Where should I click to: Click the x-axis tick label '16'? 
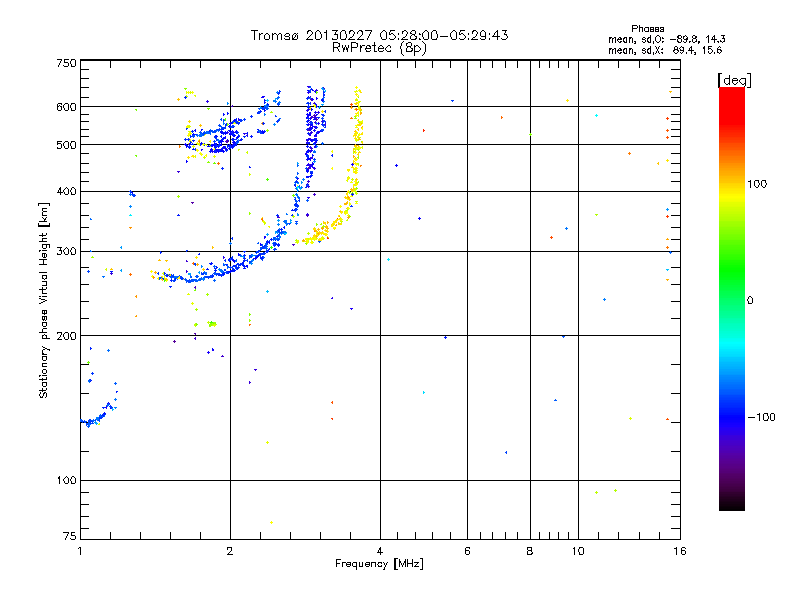point(680,551)
